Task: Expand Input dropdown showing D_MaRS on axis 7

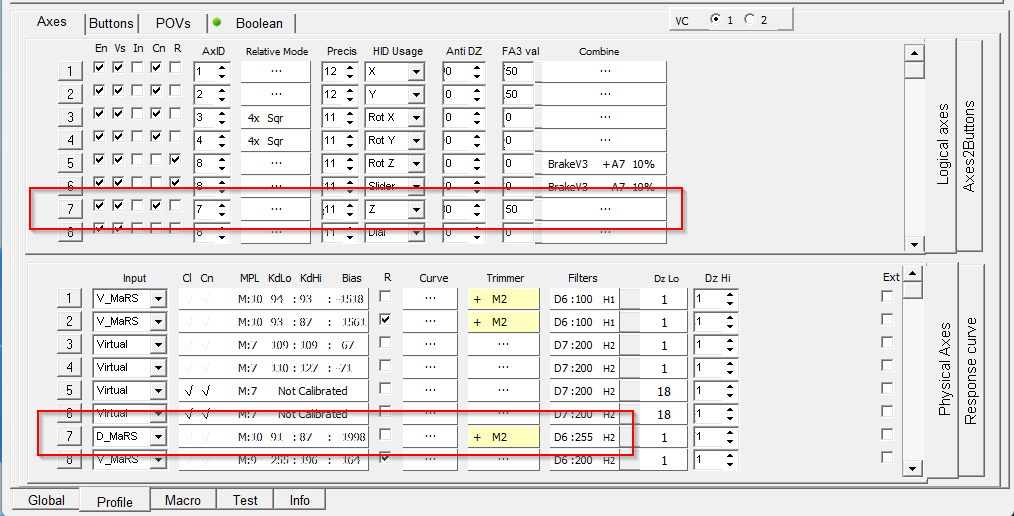Action: click(x=157, y=437)
